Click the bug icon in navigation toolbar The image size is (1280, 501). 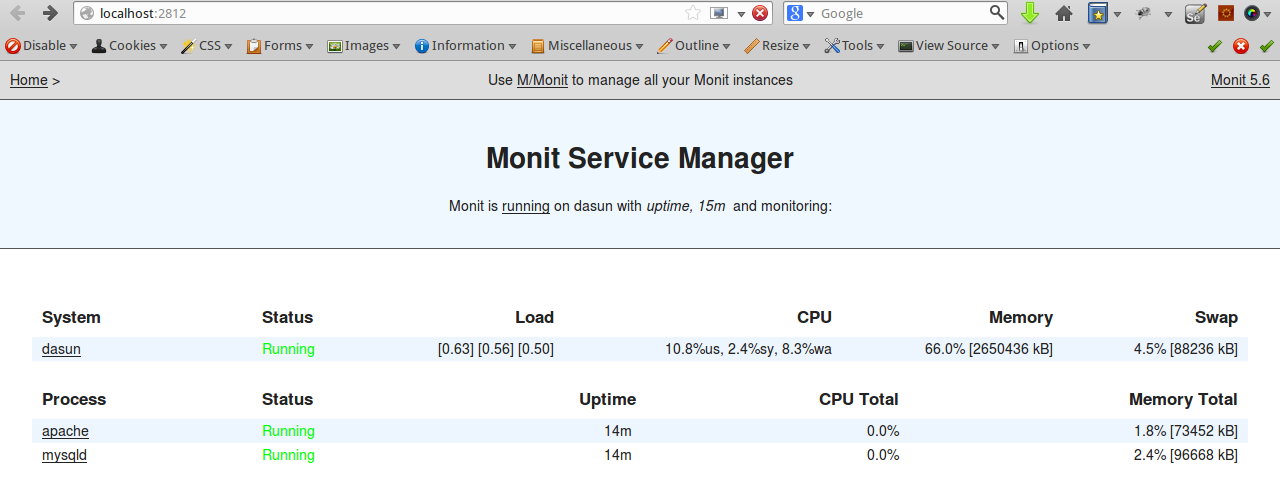(1145, 13)
